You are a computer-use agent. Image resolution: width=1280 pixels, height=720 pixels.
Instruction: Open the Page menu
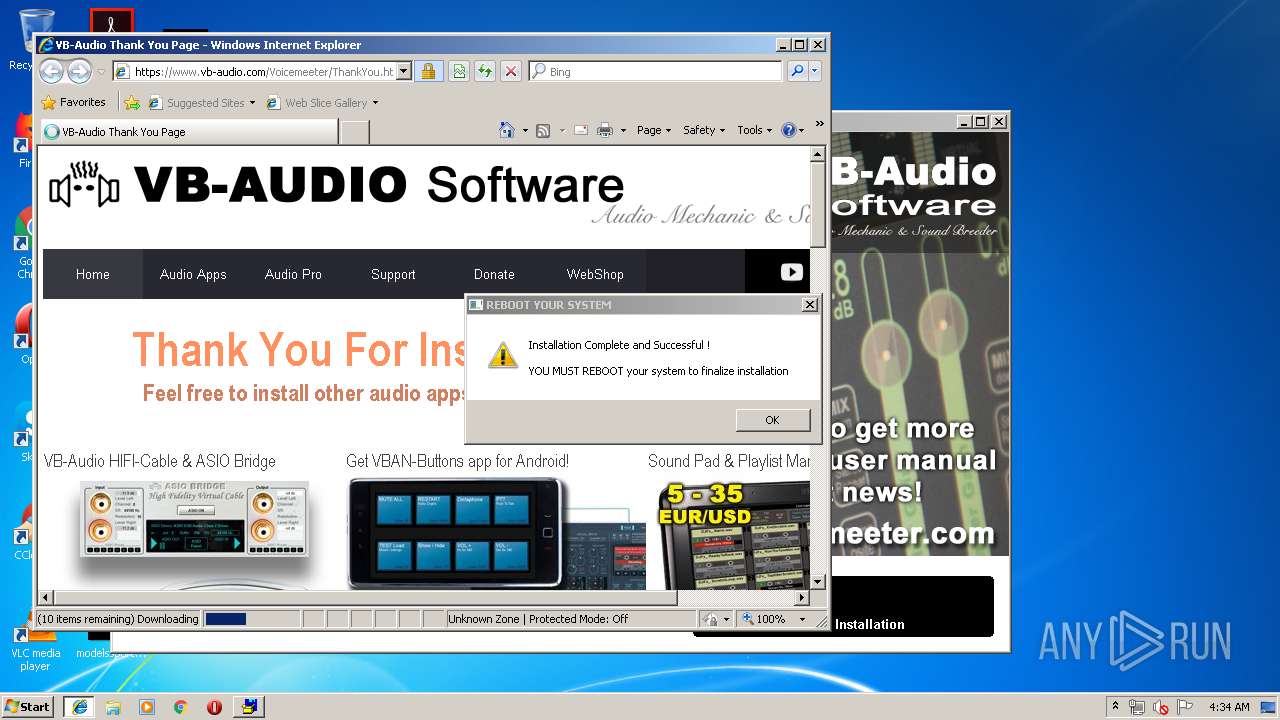[x=653, y=130]
